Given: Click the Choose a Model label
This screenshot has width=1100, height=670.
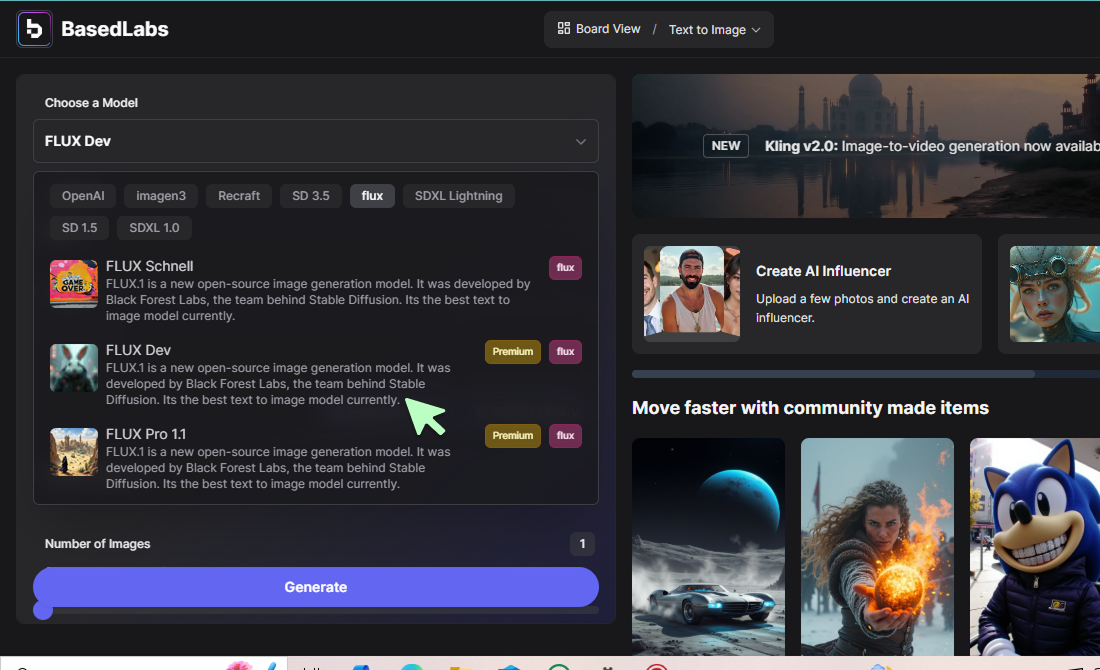Looking at the screenshot, I should (x=91, y=102).
